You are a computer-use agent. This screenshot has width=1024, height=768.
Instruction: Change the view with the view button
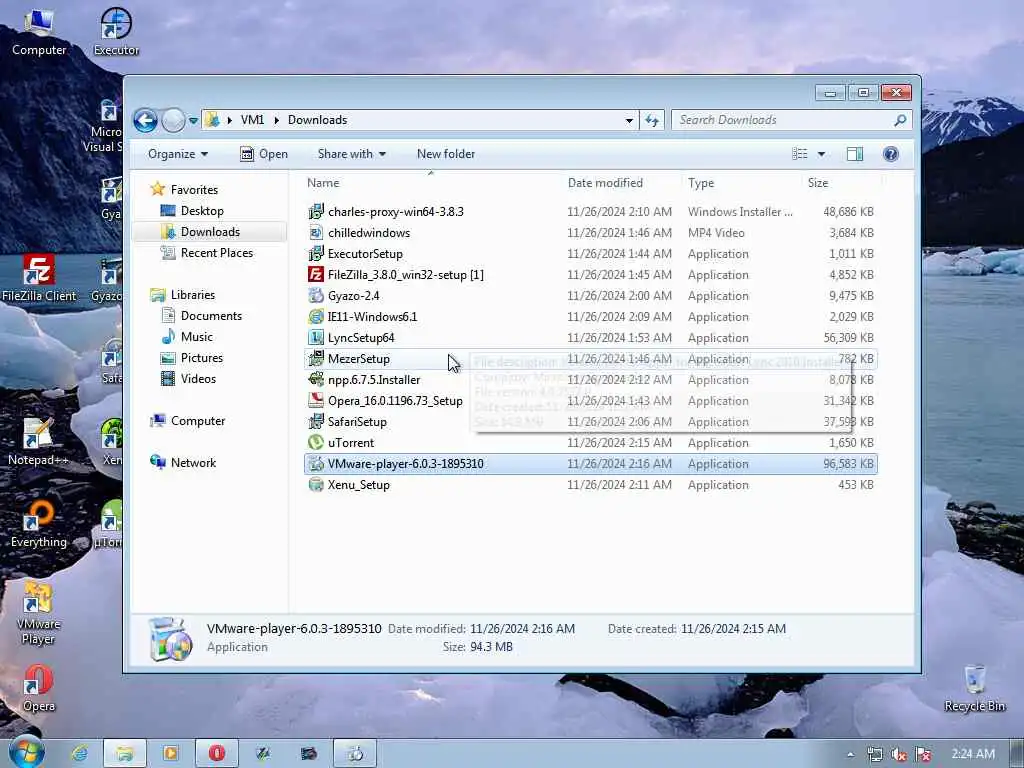(800, 154)
